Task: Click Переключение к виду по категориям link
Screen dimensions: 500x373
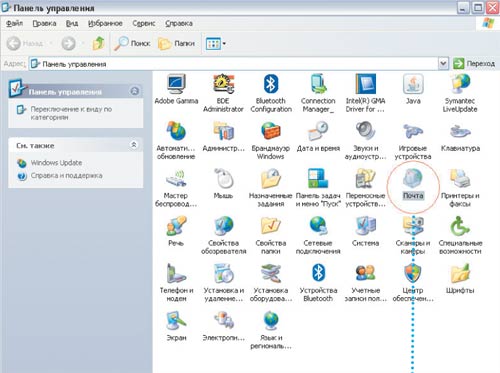Action: point(71,113)
